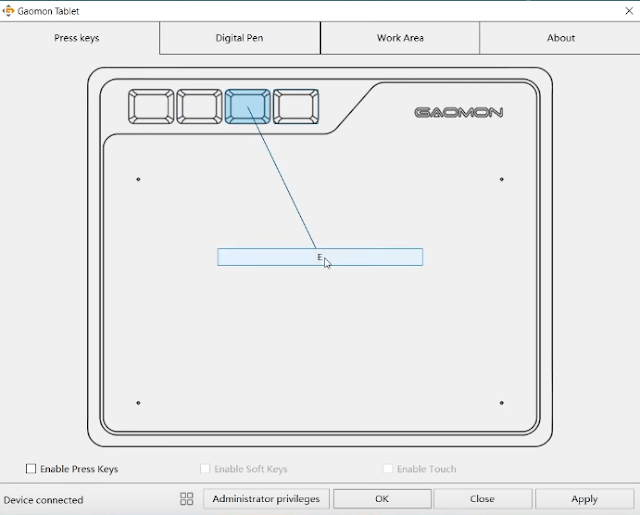Enable the Press Keys checkbox

[x=31, y=468]
